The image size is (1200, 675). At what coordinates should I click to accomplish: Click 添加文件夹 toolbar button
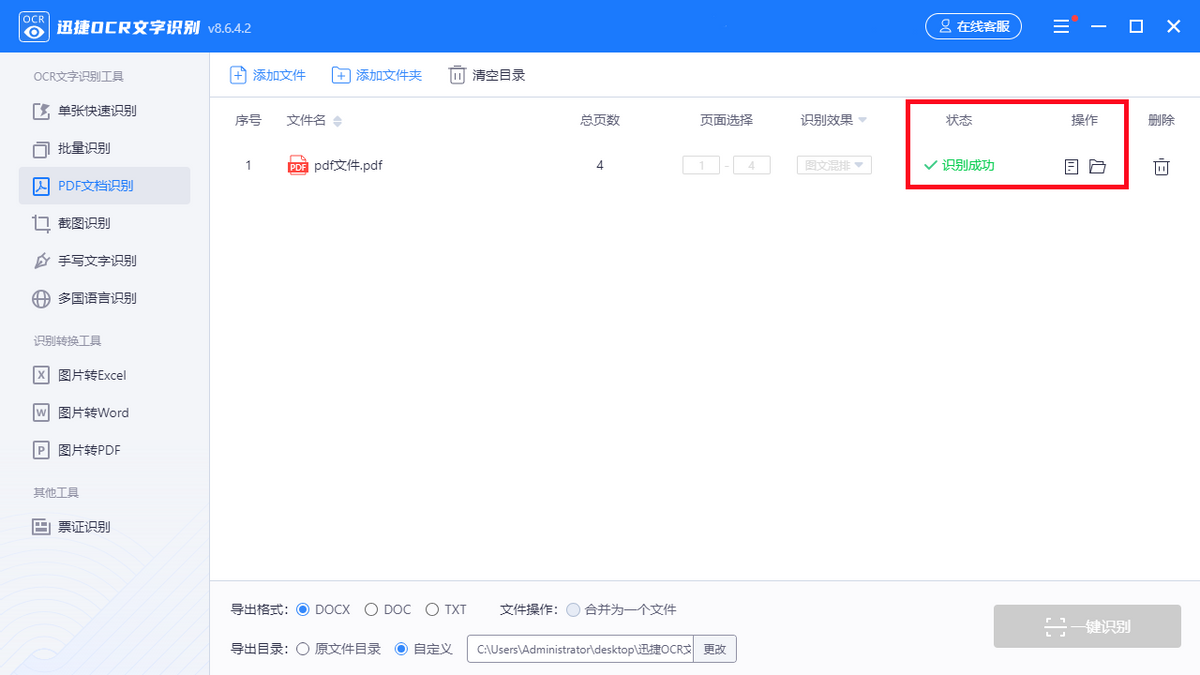coord(377,75)
